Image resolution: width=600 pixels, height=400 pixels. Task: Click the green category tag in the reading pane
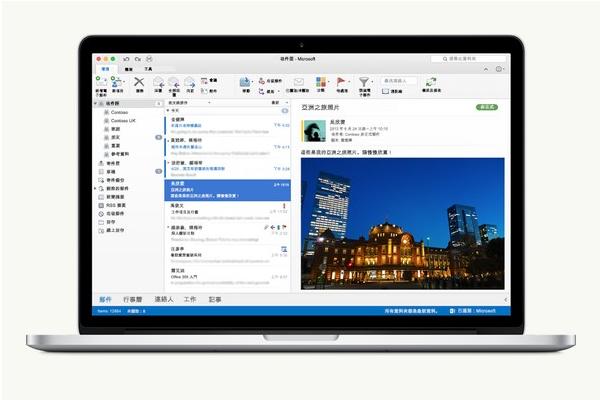coord(487,107)
